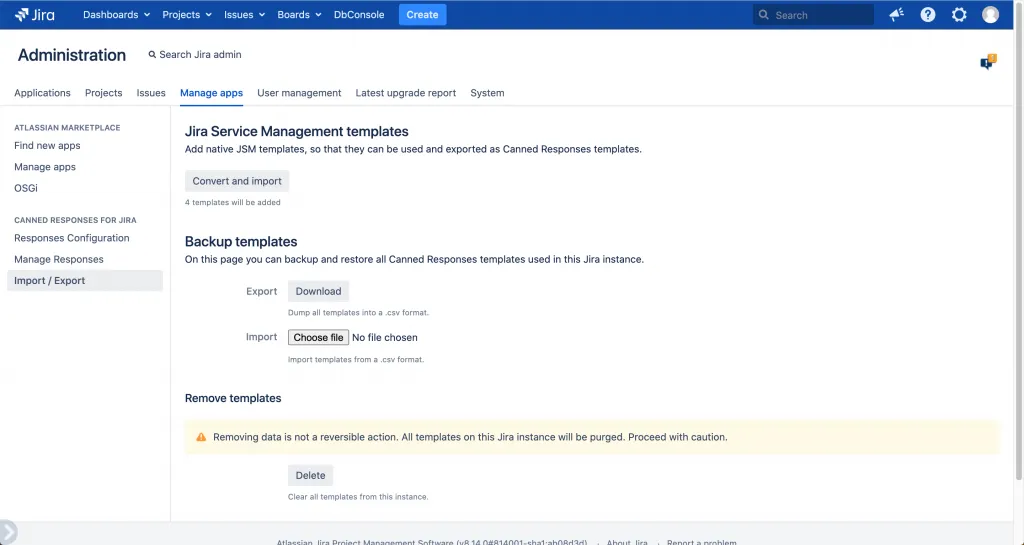This screenshot has height=545, width=1024.
Task: Expand the Issues dropdown in top bar
Action: 244,14
